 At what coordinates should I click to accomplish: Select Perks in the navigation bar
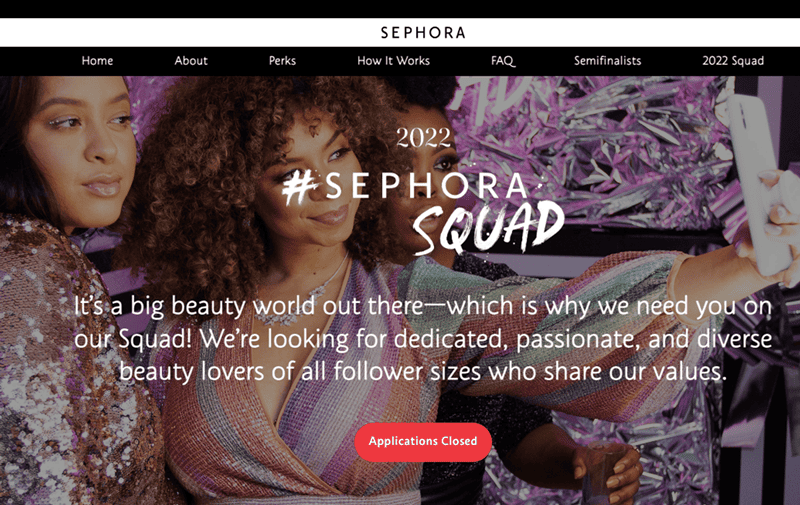282,61
